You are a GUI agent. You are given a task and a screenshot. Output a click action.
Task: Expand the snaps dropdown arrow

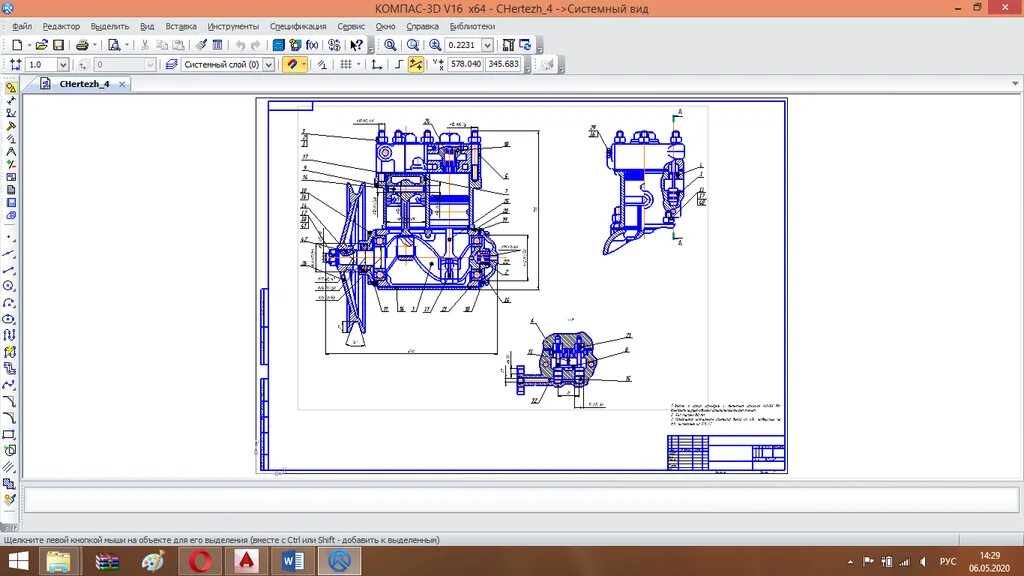[x=304, y=64]
